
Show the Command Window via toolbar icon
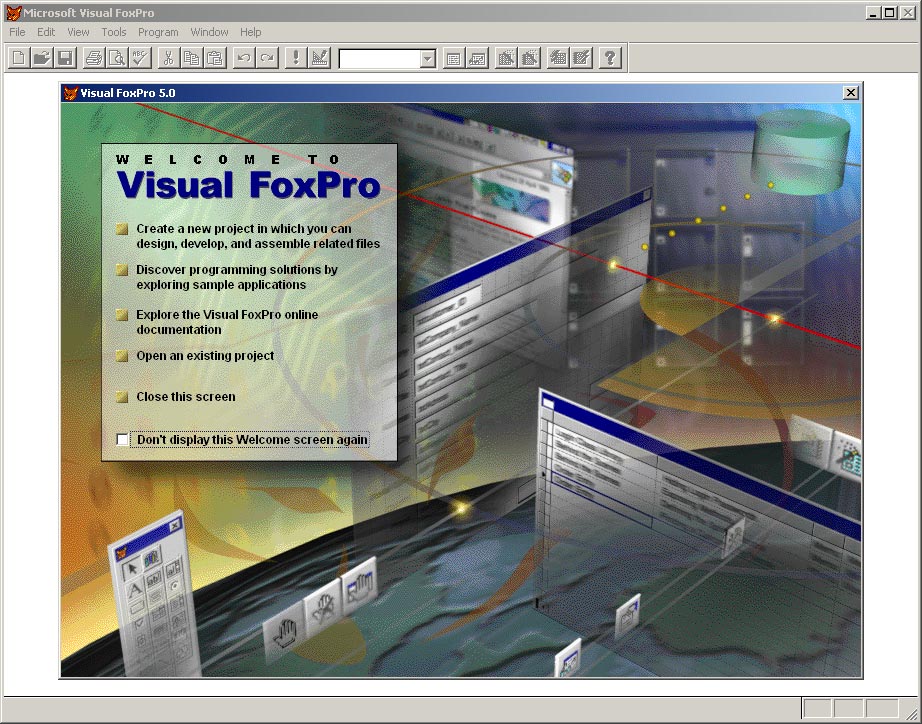453,58
